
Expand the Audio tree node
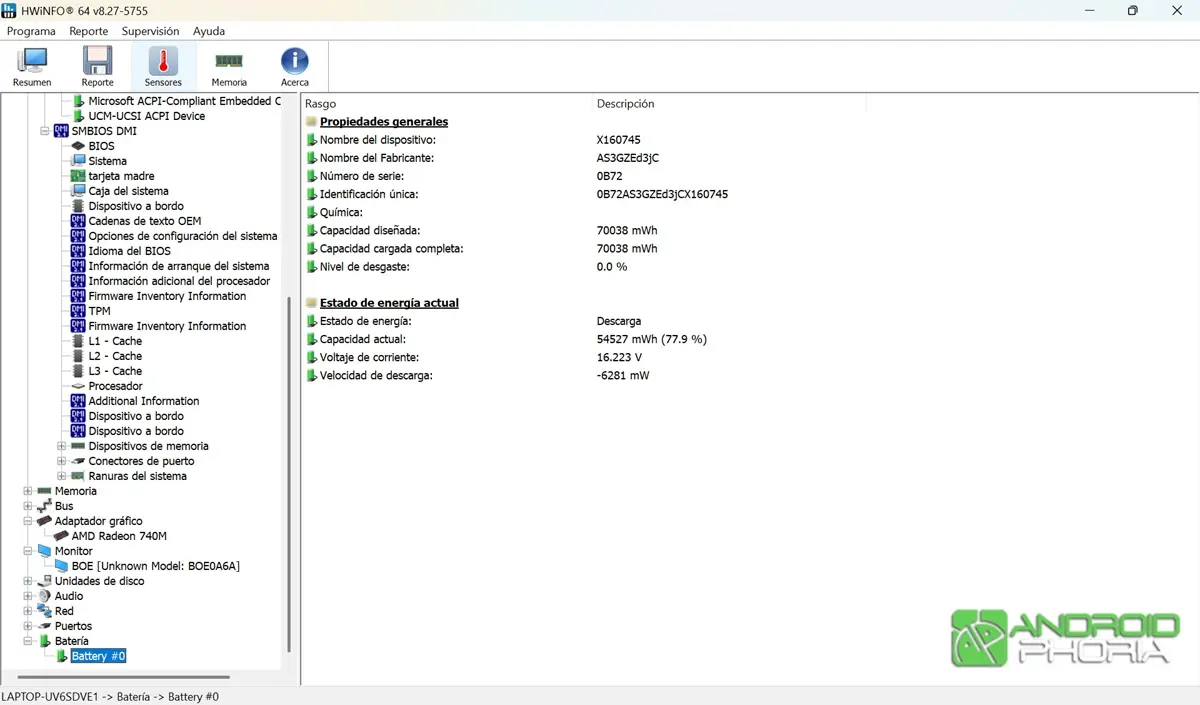tap(28, 596)
